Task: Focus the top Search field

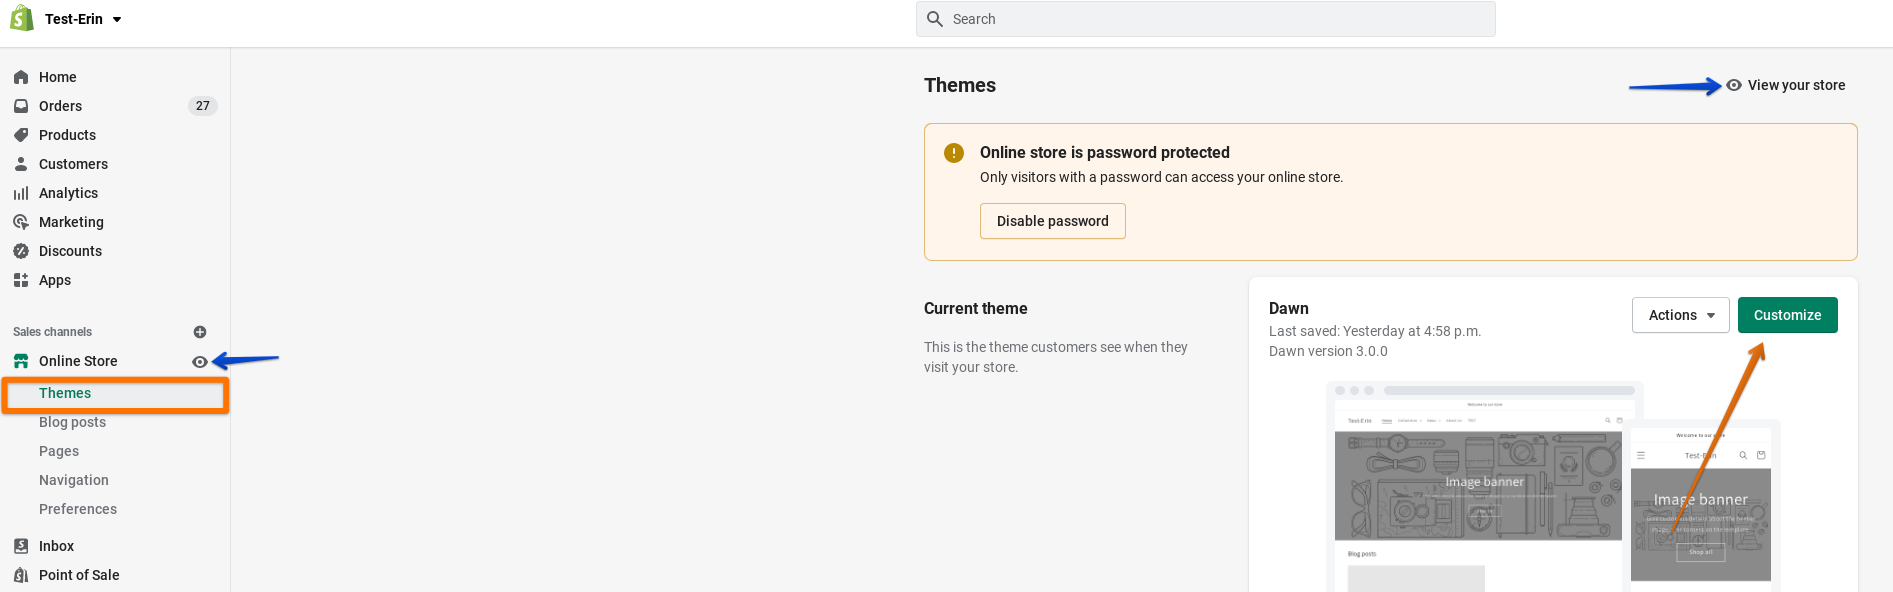Action: [1205, 19]
